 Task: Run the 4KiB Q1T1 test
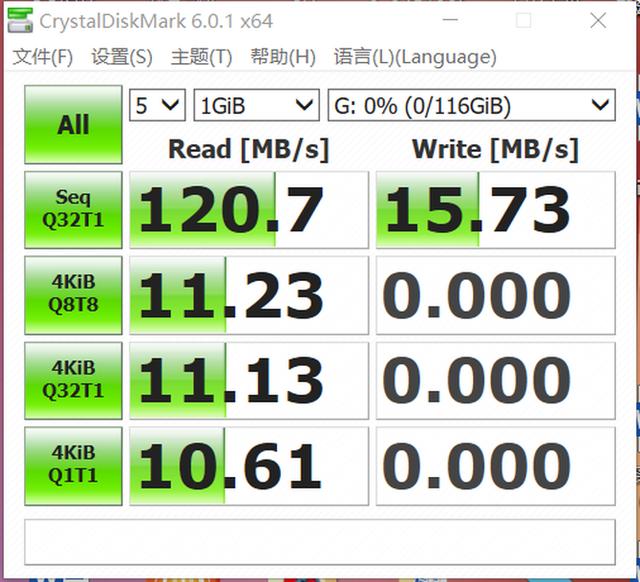tap(73, 465)
